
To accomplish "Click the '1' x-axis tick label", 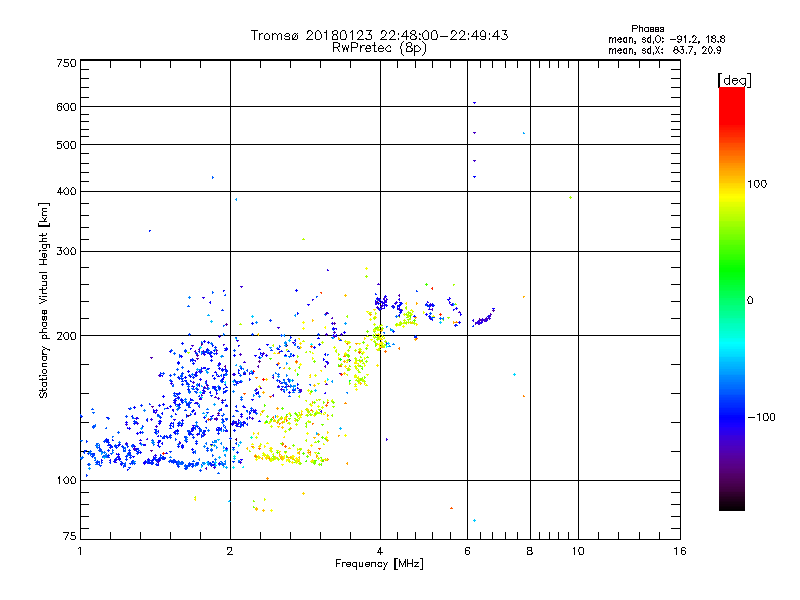I will coord(80,551).
